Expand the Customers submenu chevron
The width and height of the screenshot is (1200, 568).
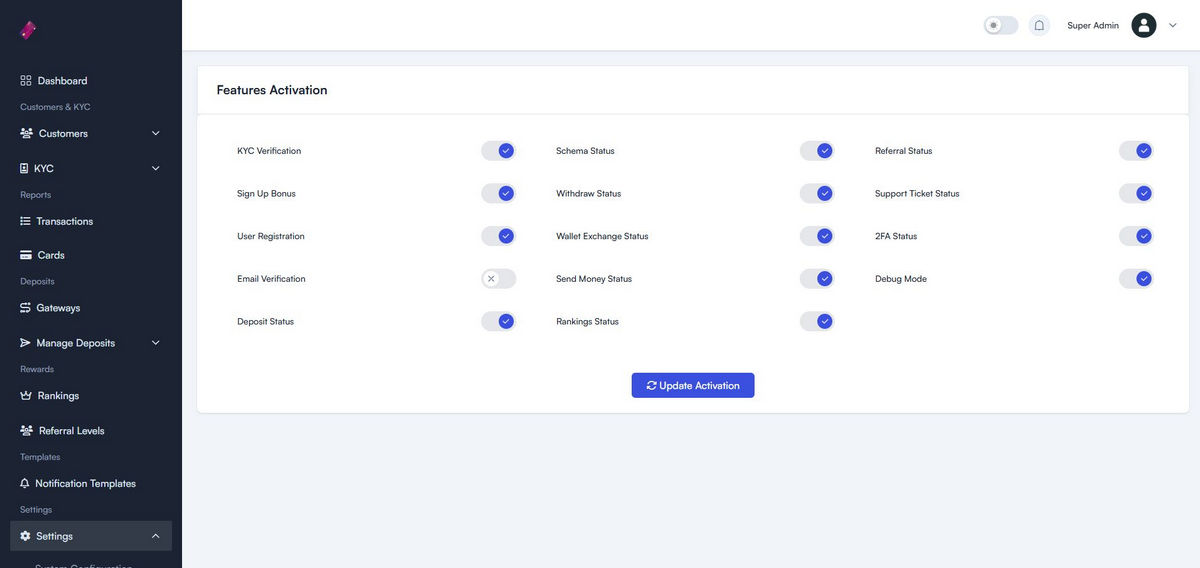coord(155,133)
